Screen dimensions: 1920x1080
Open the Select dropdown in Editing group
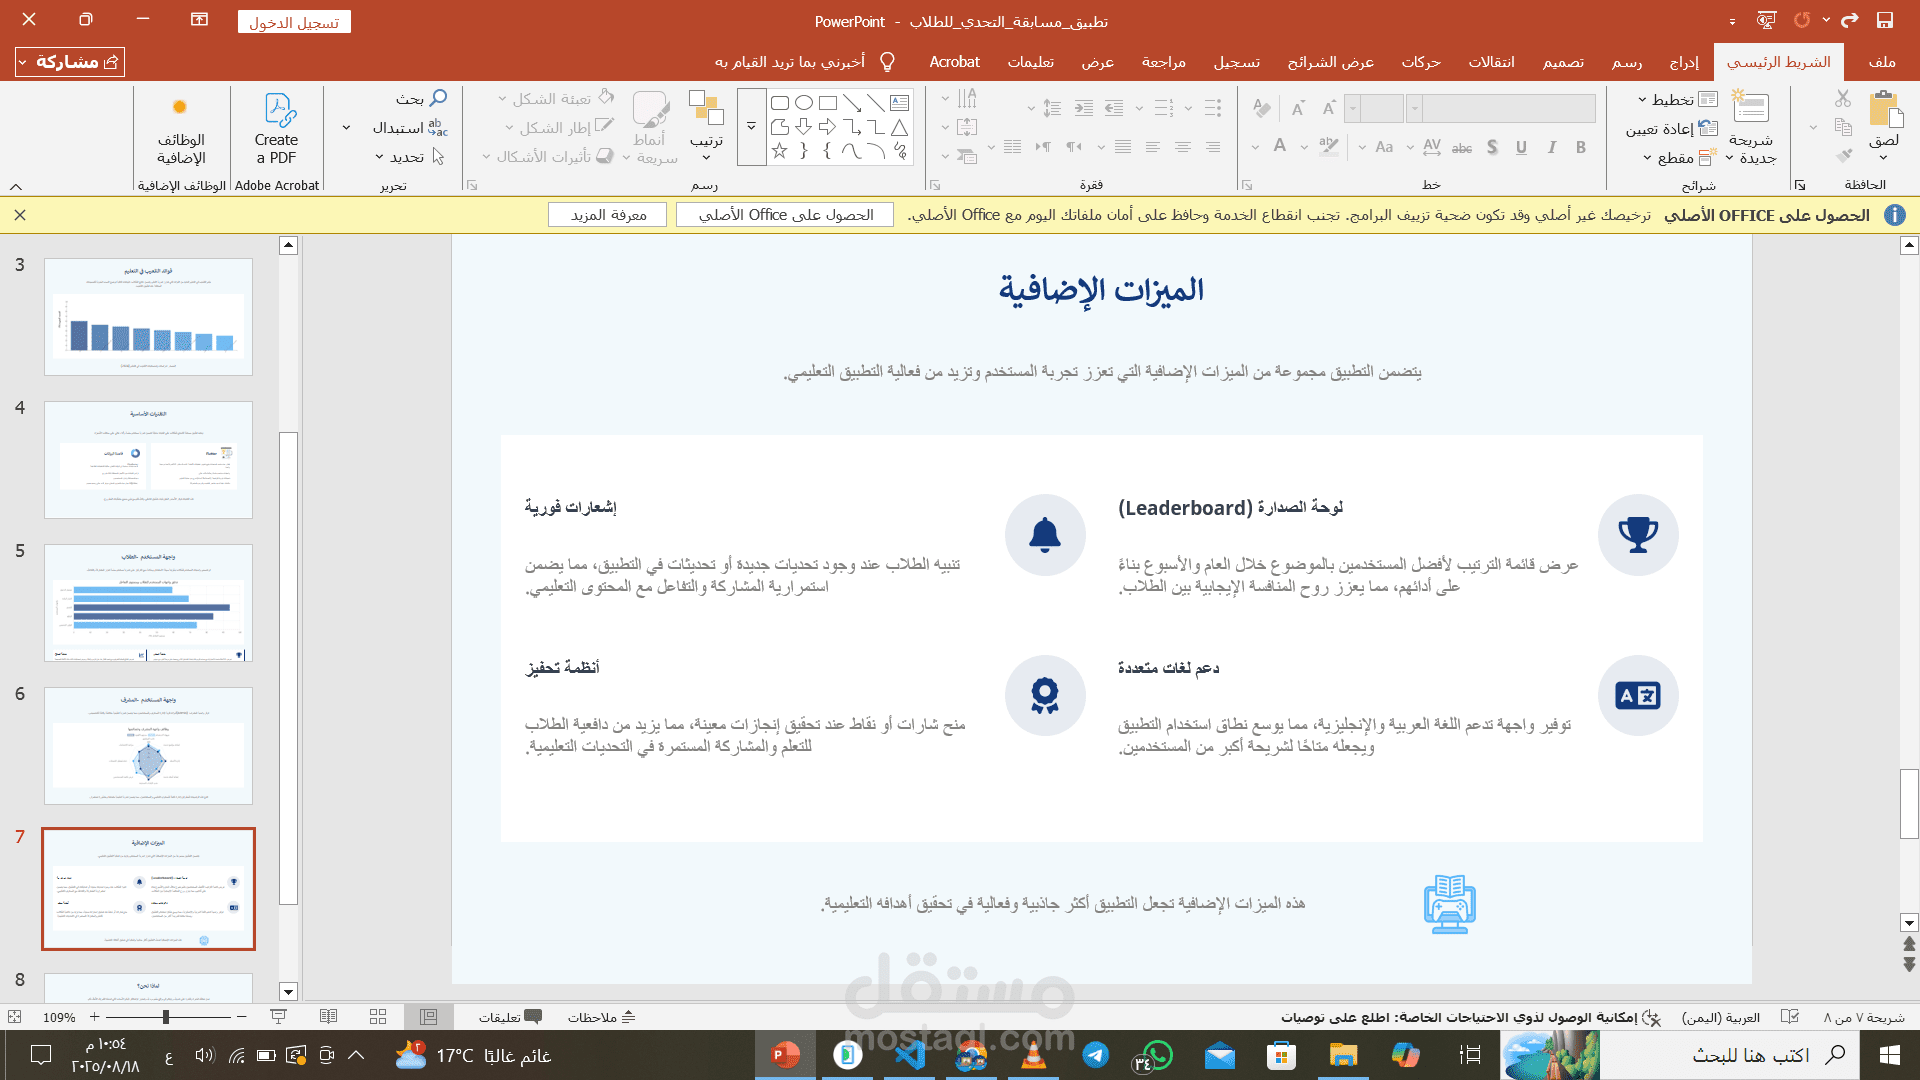click(x=410, y=157)
